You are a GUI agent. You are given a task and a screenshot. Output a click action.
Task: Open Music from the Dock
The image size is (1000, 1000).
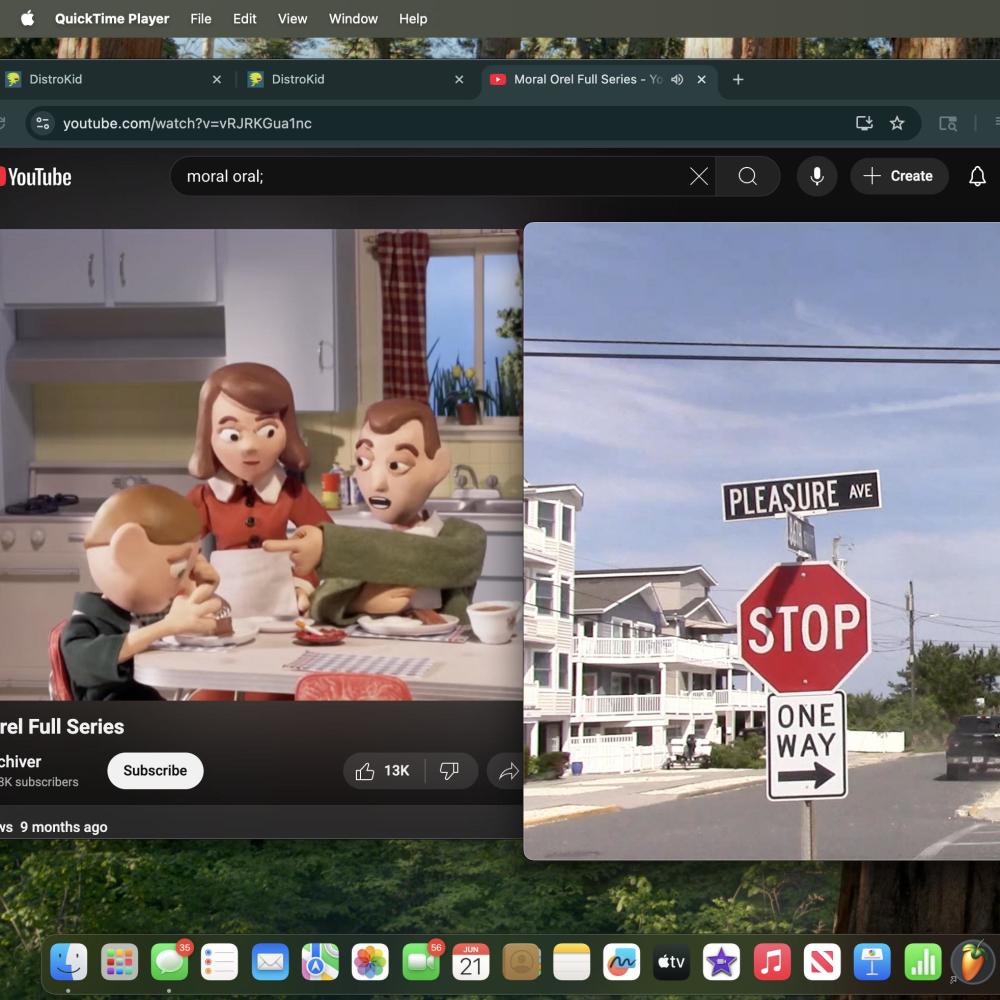pos(772,961)
